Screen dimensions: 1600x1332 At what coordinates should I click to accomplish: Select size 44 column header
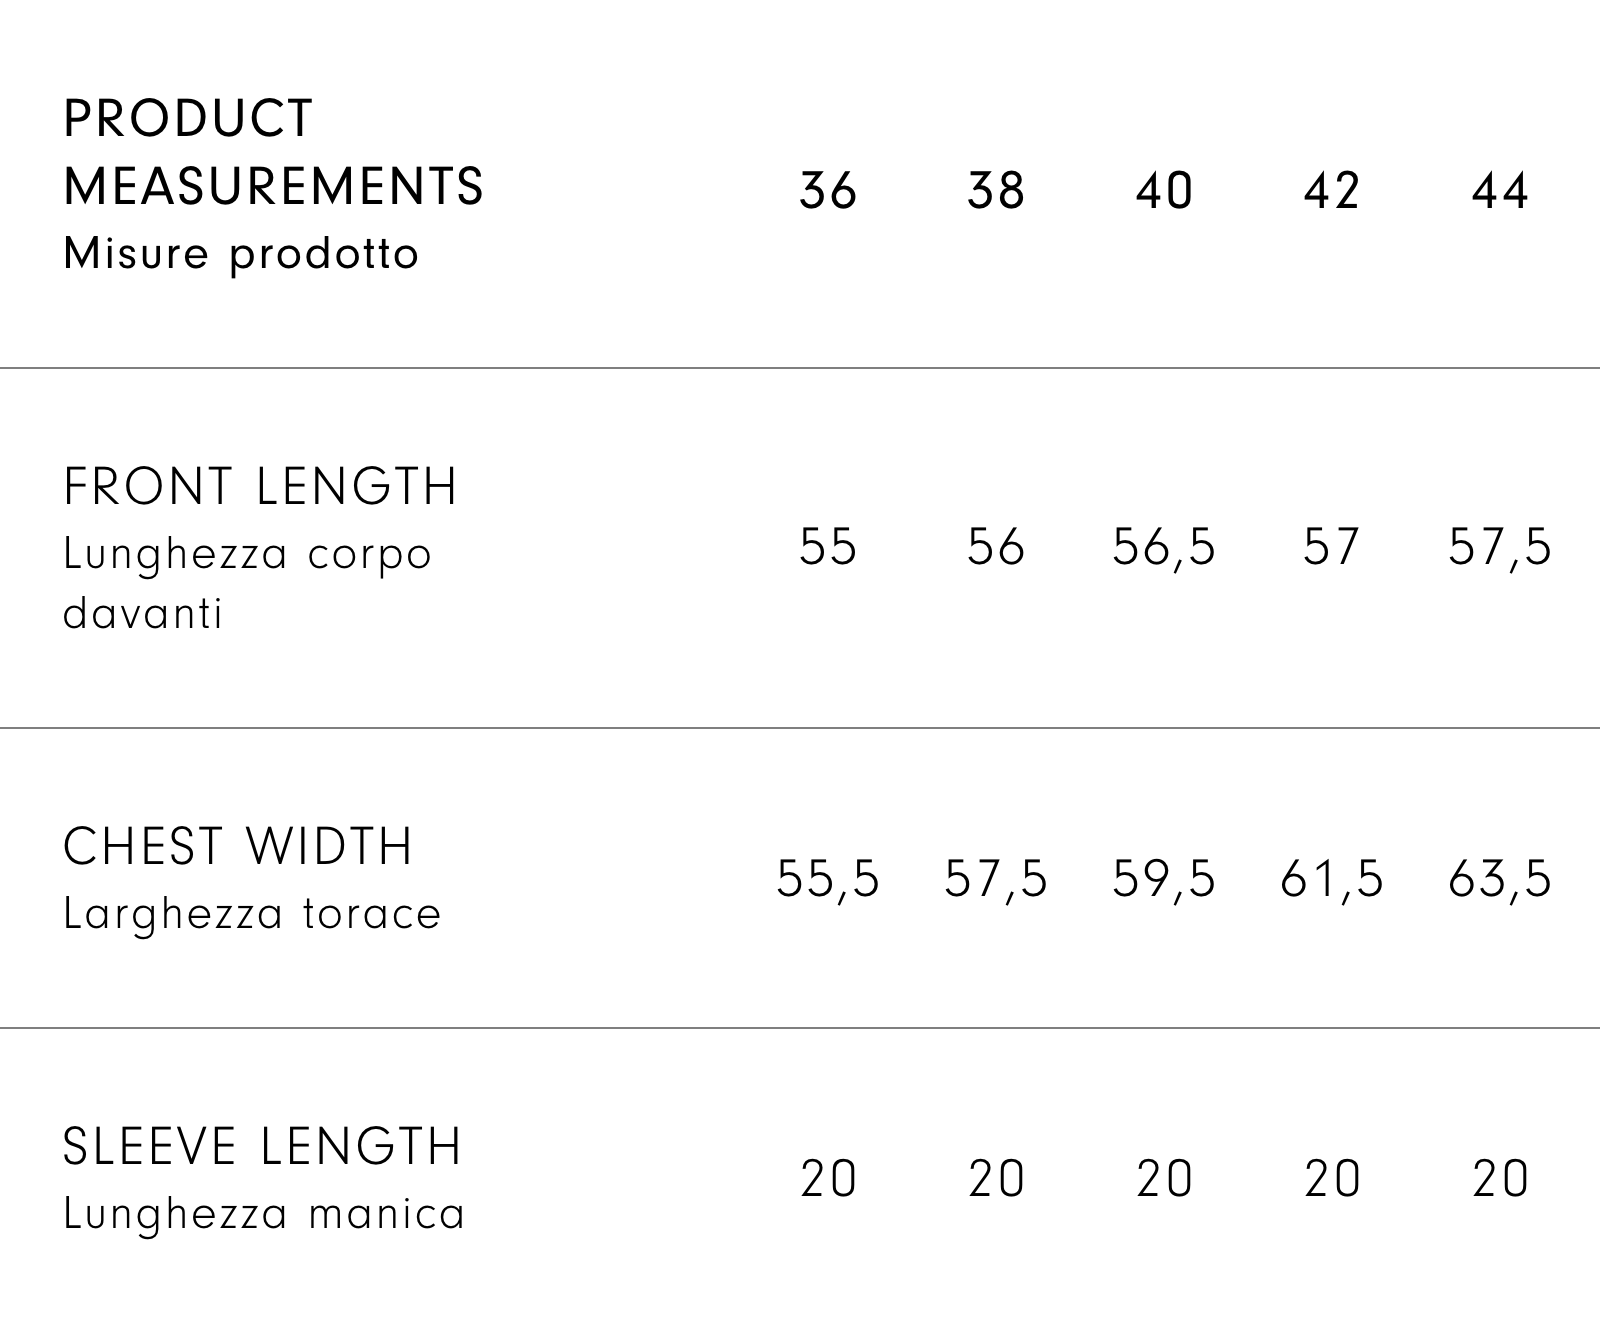[1500, 190]
